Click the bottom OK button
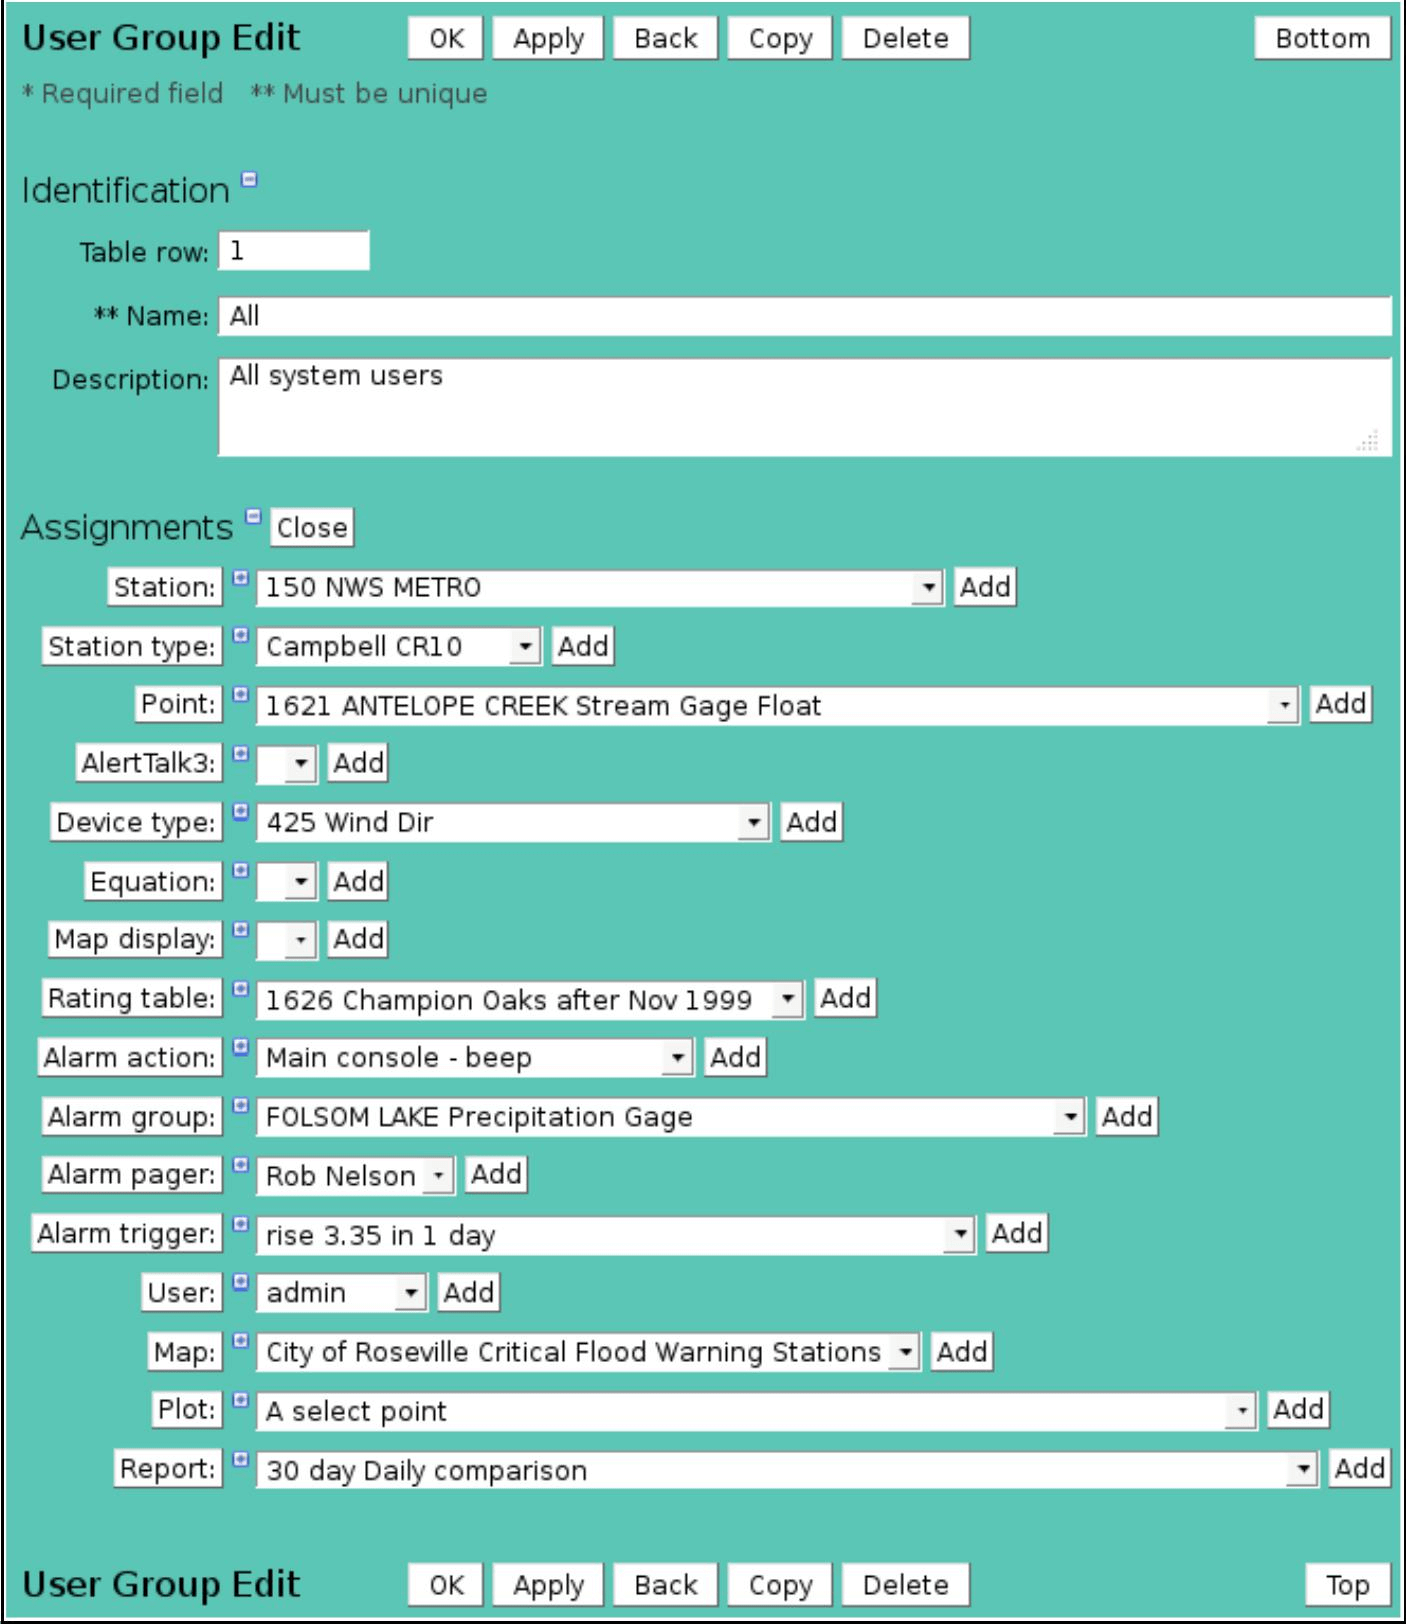Image resolution: width=1406 pixels, height=1624 pixels. click(x=446, y=1585)
